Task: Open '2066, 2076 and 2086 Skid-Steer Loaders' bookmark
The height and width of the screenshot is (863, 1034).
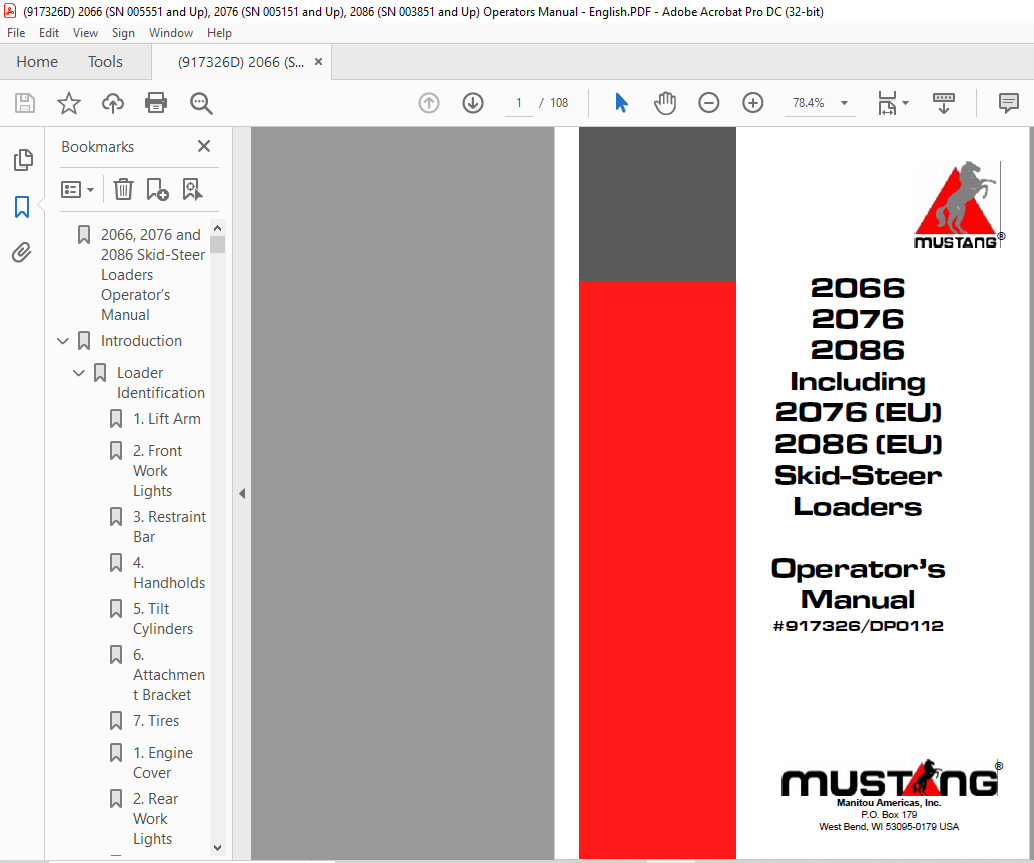Action: pyautogui.click(x=153, y=274)
